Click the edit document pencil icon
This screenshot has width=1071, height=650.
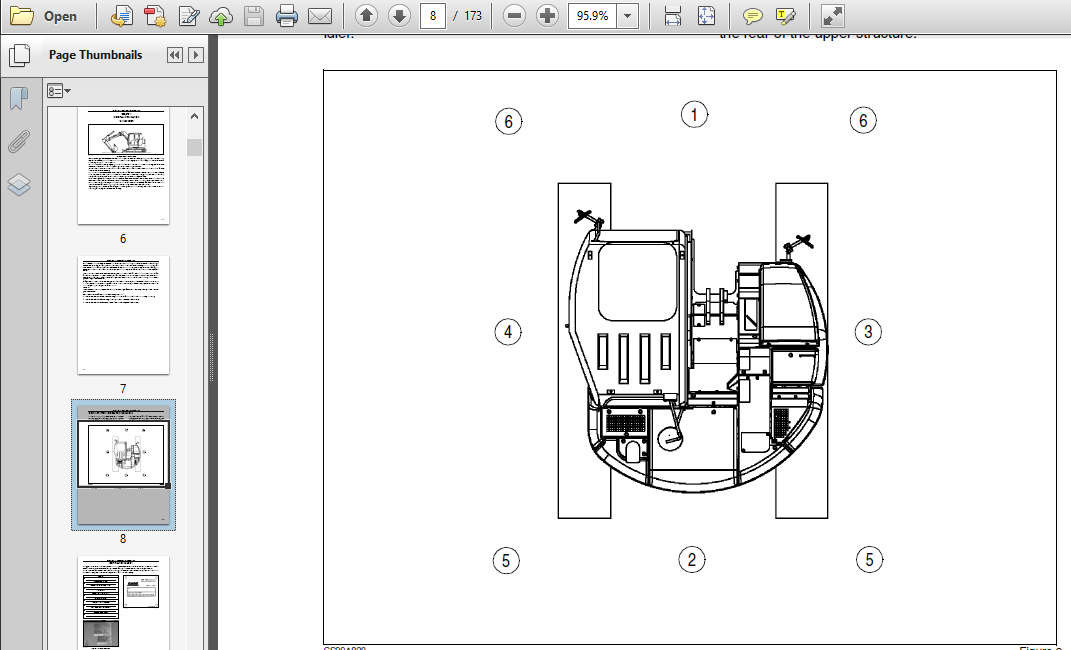pyautogui.click(x=188, y=16)
